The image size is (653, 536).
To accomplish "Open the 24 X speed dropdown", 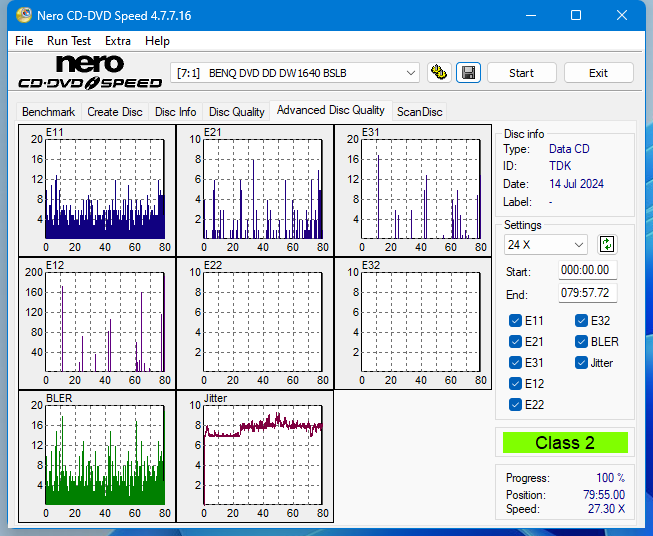I will pos(546,244).
